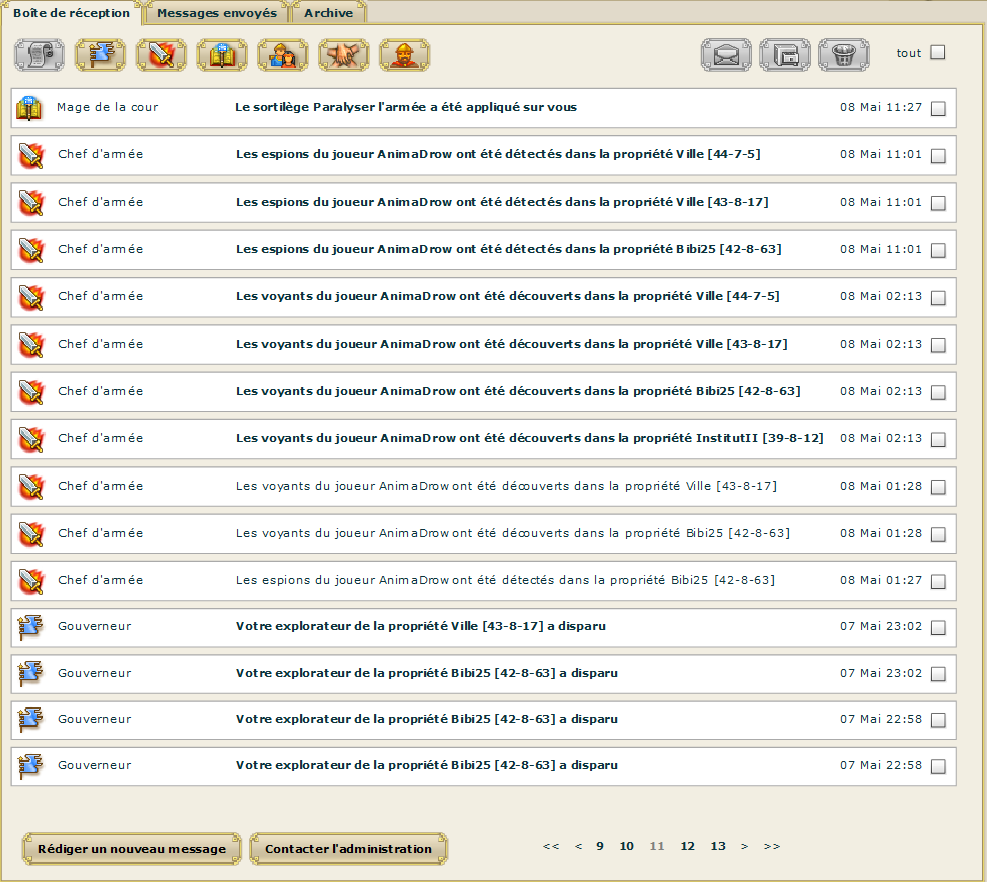Screen dimensions: 987x882
Task: Filter messages by Chef d'armée sword icon
Action: pos(161,54)
